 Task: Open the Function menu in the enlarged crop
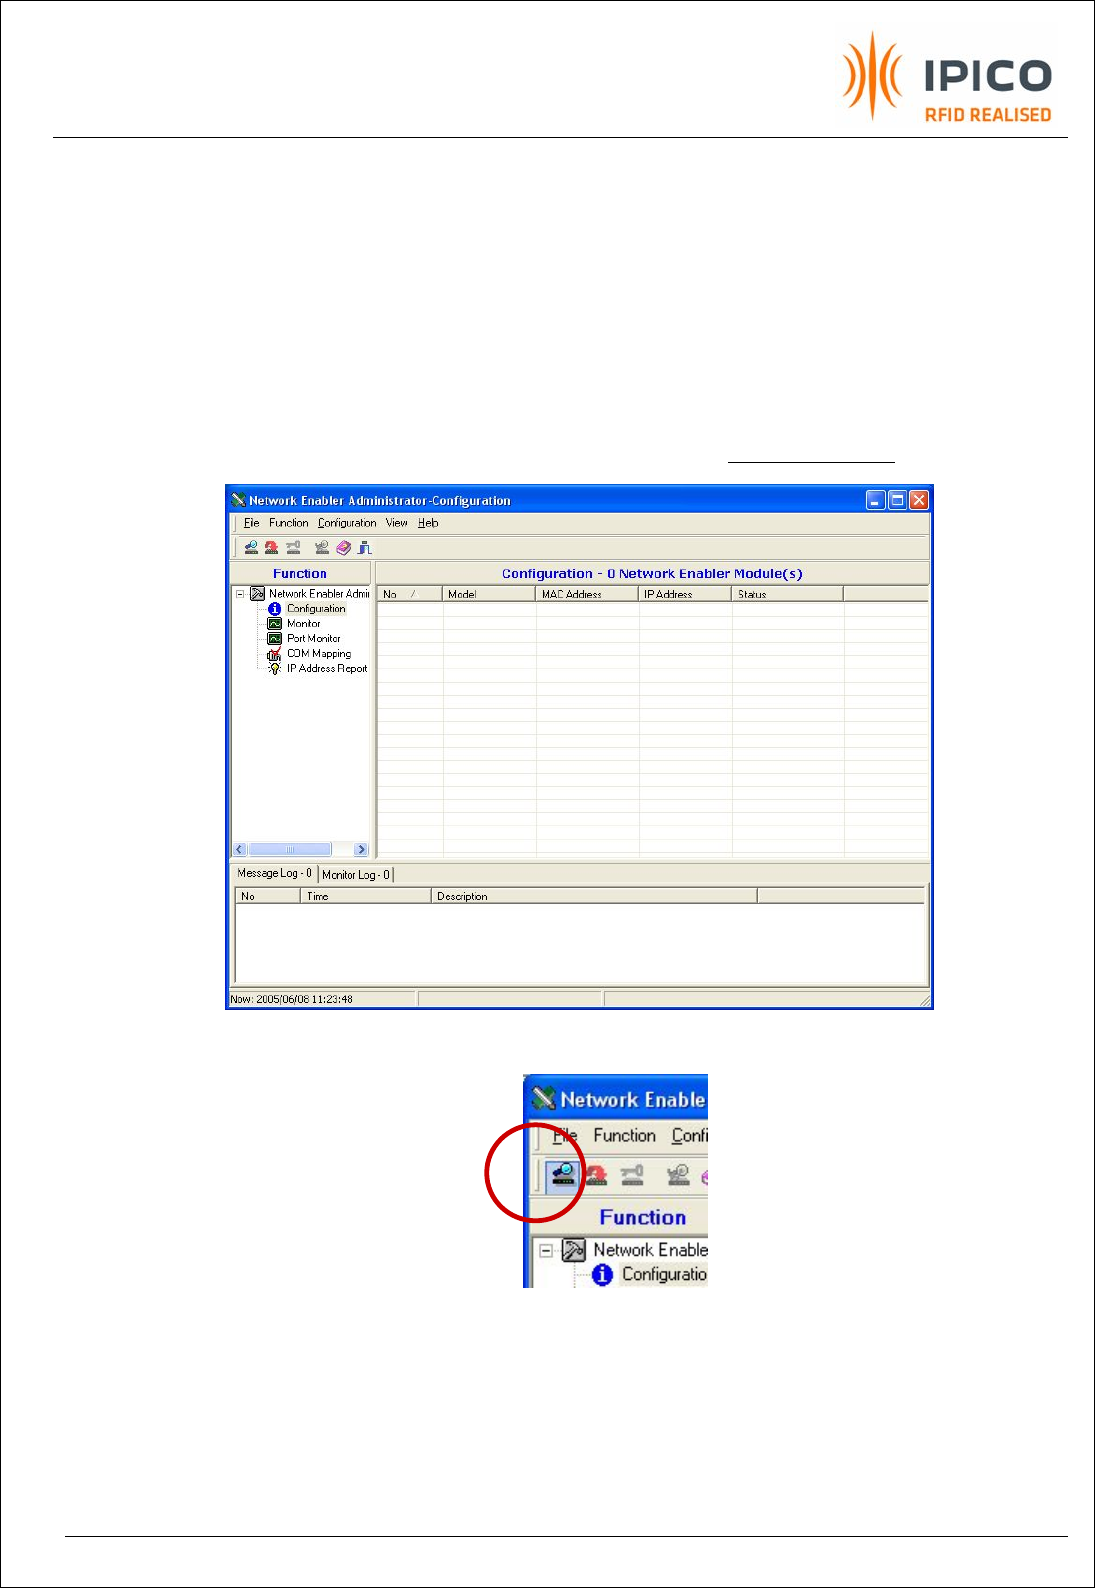point(624,1136)
